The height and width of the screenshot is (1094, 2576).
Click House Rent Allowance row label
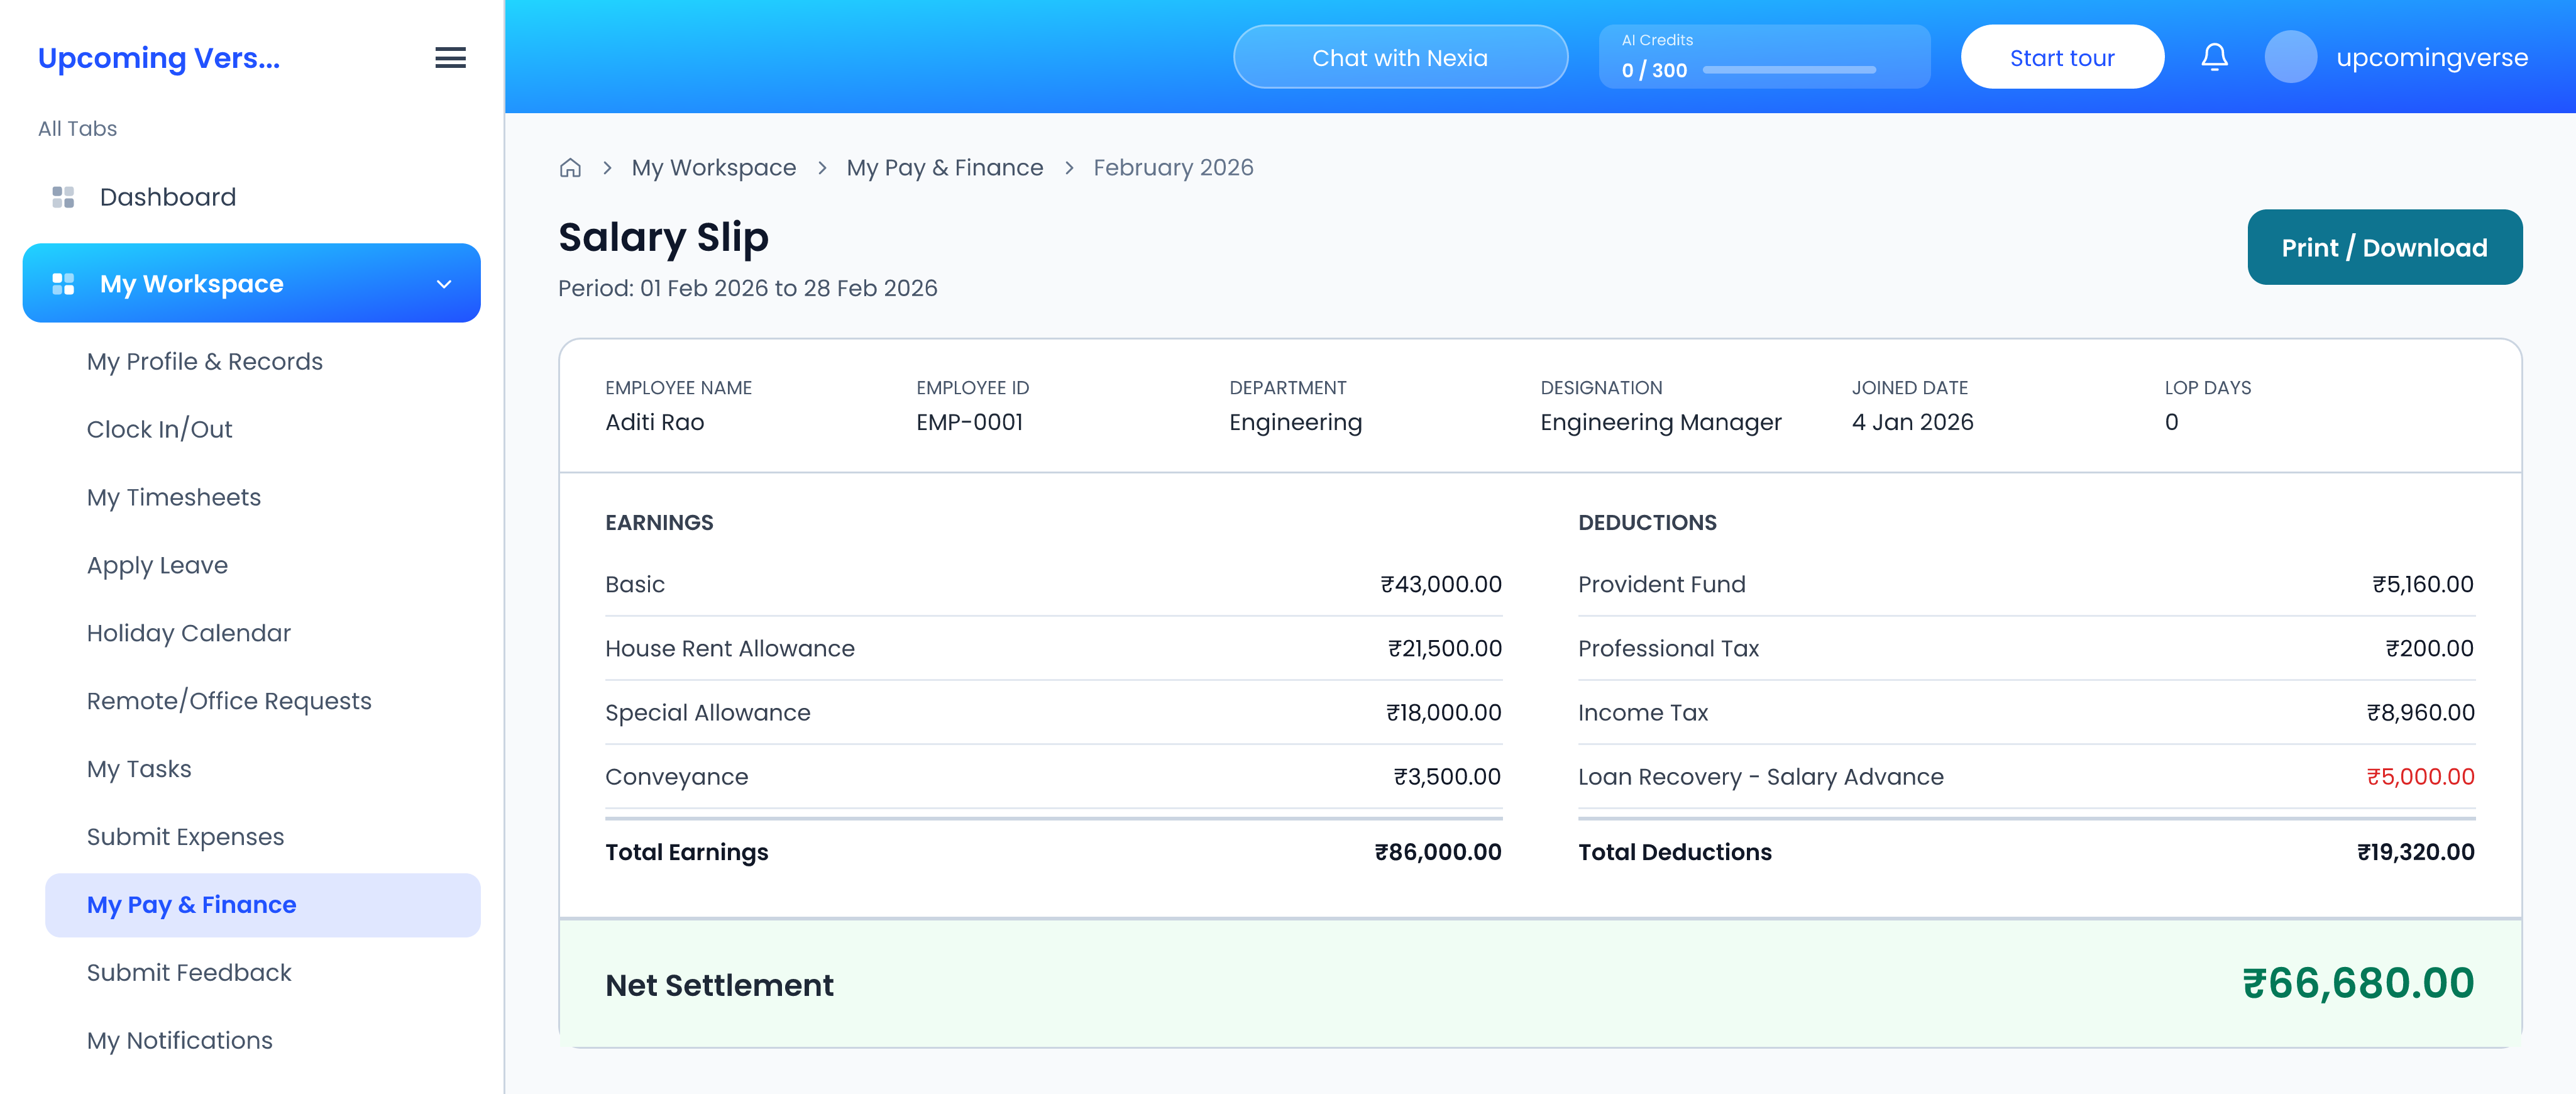click(x=729, y=649)
